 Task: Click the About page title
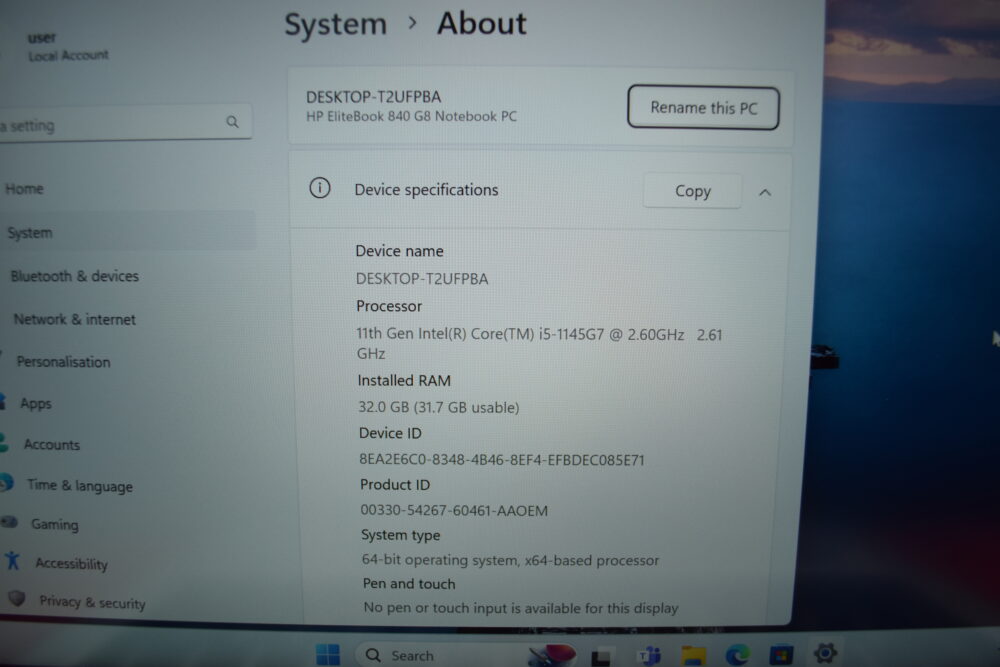pos(482,24)
